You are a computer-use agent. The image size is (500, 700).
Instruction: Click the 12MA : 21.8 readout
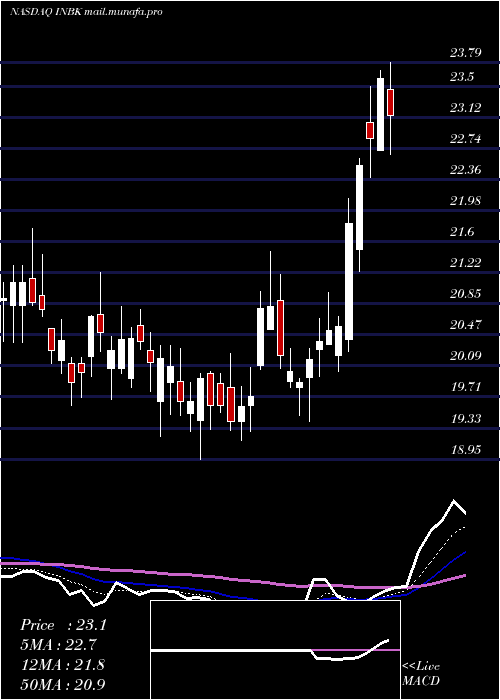tap(63, 664)
